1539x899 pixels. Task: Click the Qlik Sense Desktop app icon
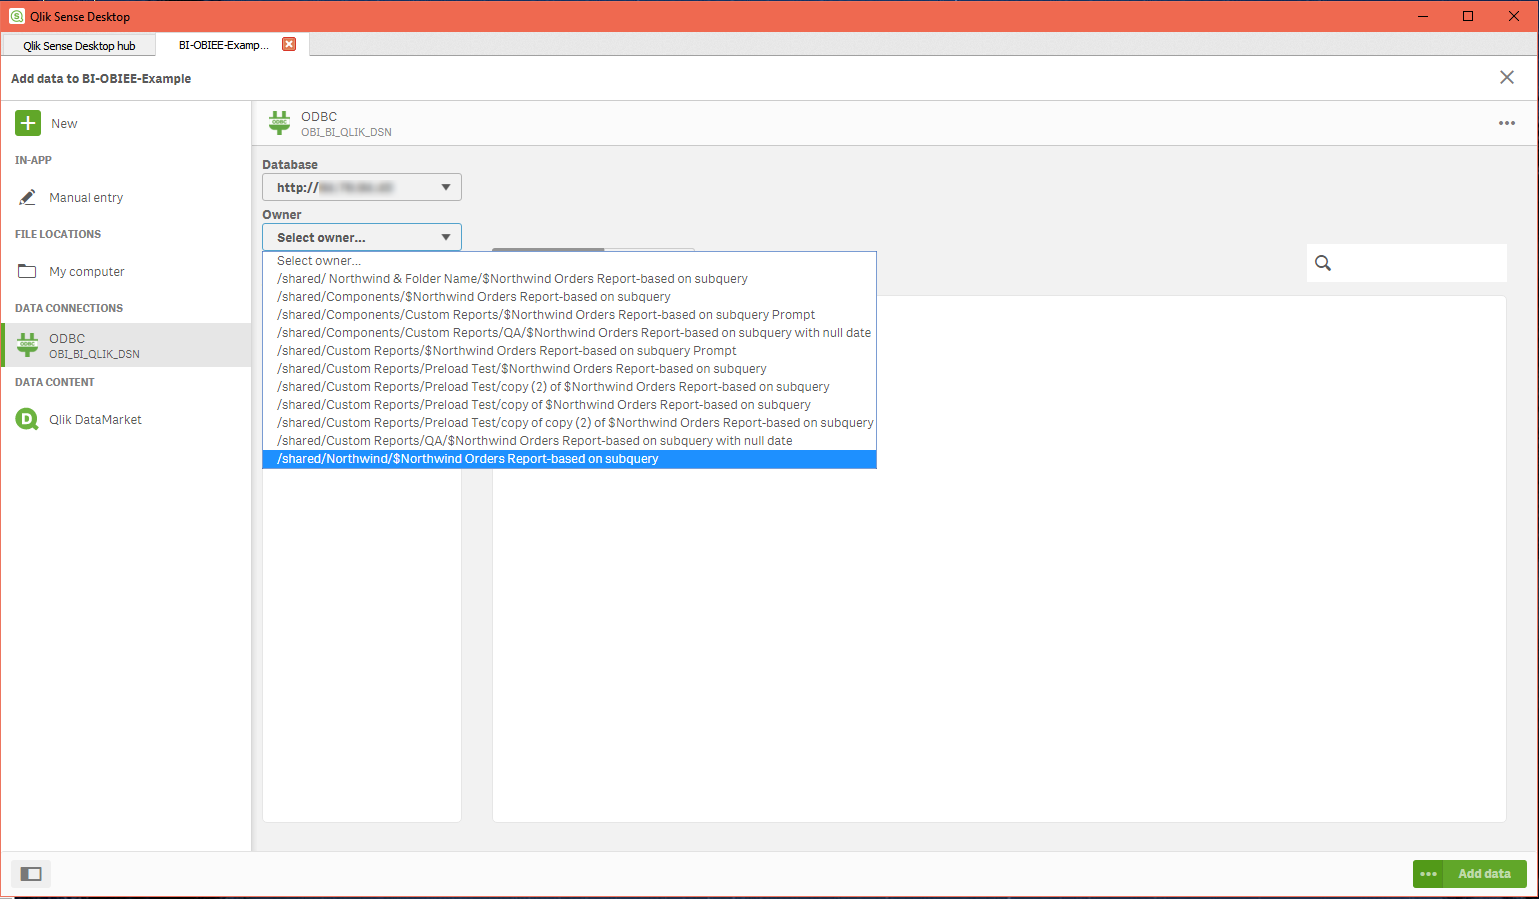point(17,16)
